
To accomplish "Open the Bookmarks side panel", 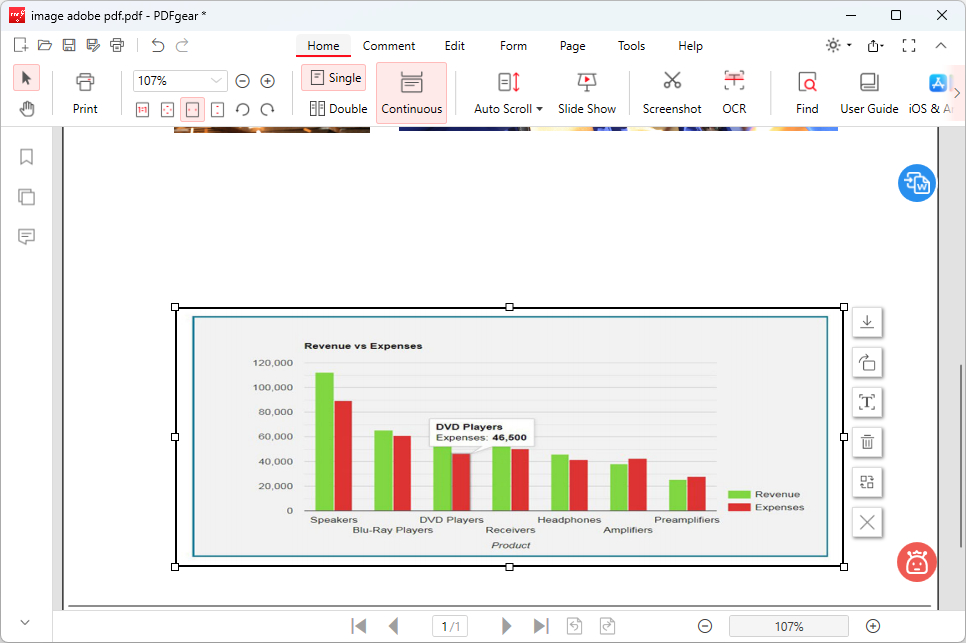I will (26, 157).
